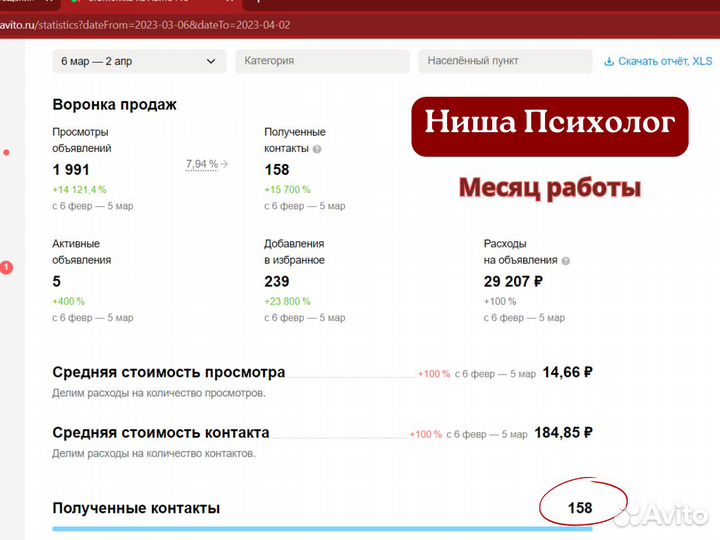The image size is (720, 540).
Task: Click the Добавления в избранное value 239
Action: 276,281
